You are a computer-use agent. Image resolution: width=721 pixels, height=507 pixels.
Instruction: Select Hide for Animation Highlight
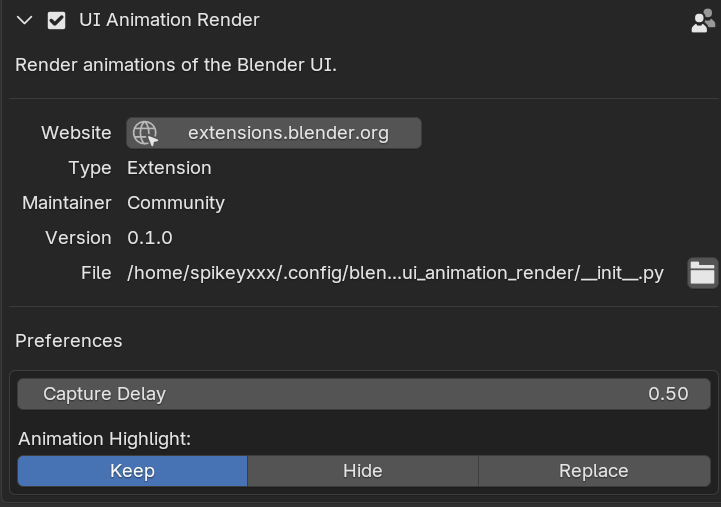coord(362,471)
